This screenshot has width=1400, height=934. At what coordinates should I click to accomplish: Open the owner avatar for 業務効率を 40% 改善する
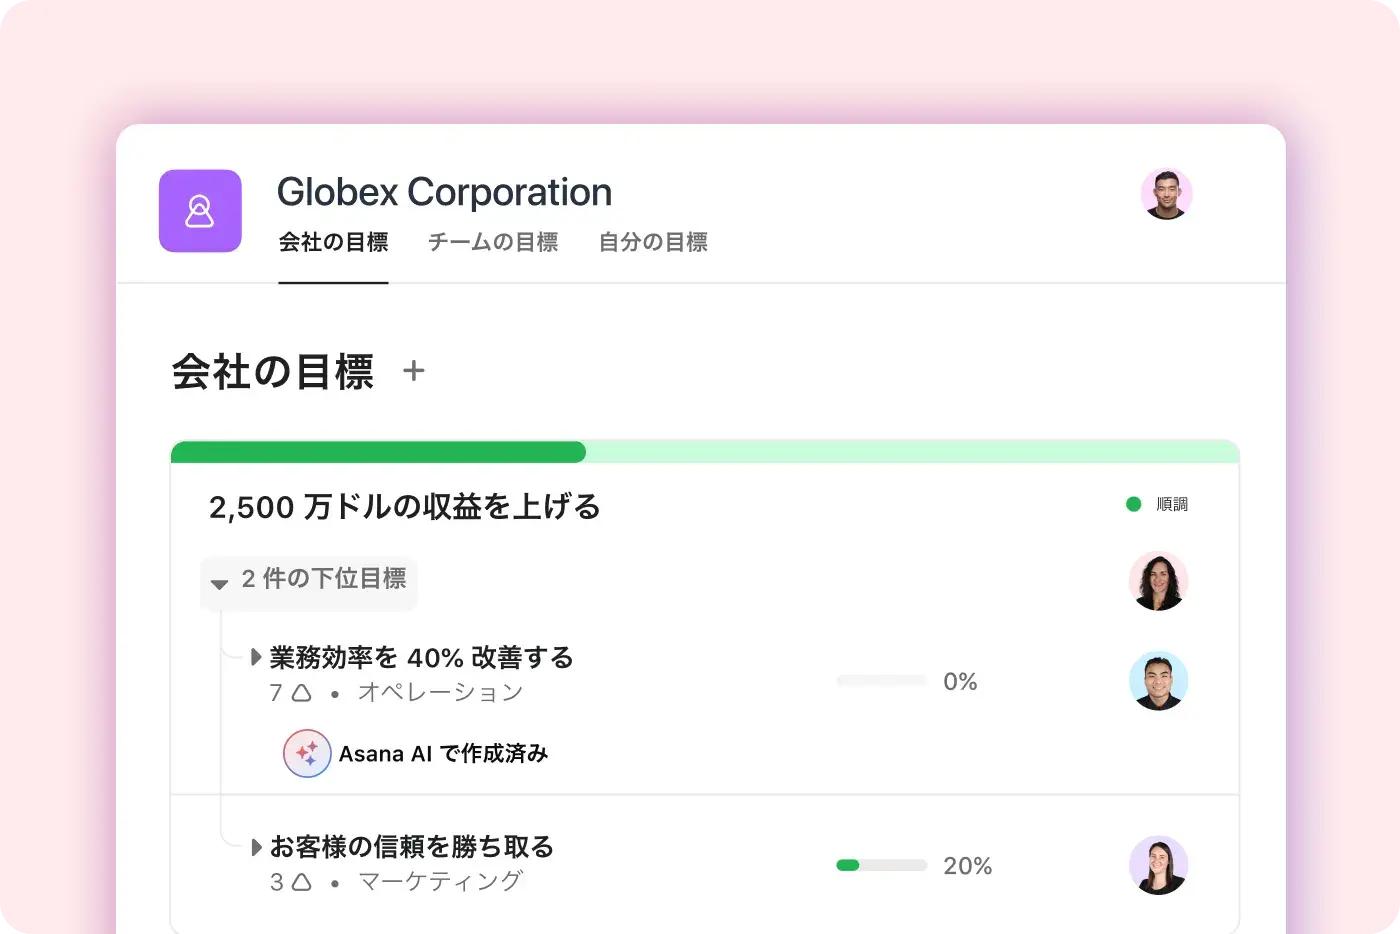1158,681
